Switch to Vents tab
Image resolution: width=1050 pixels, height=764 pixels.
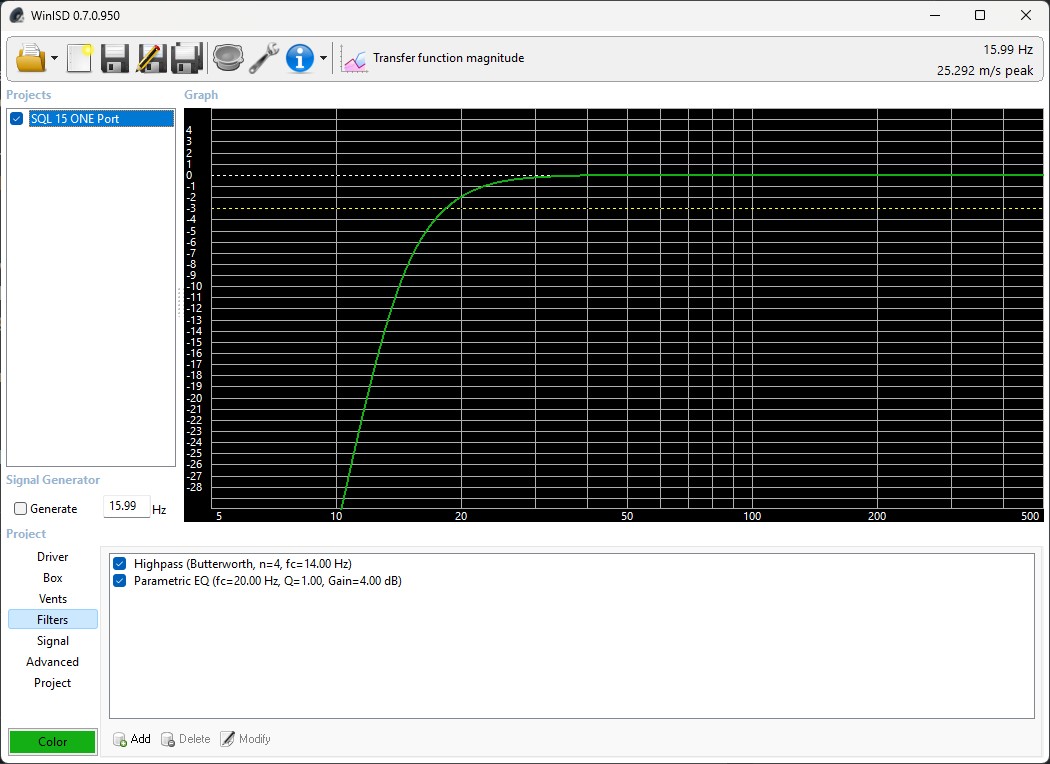(x=53, y=599)
